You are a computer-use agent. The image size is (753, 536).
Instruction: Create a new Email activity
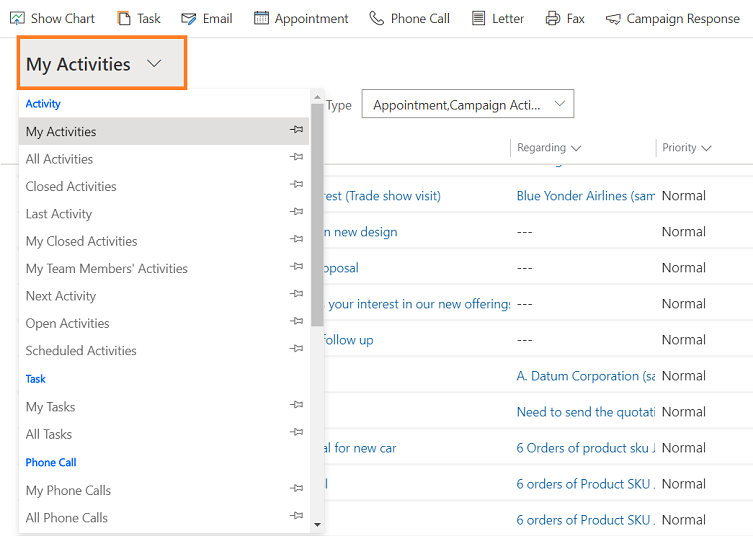pos(207,19)
